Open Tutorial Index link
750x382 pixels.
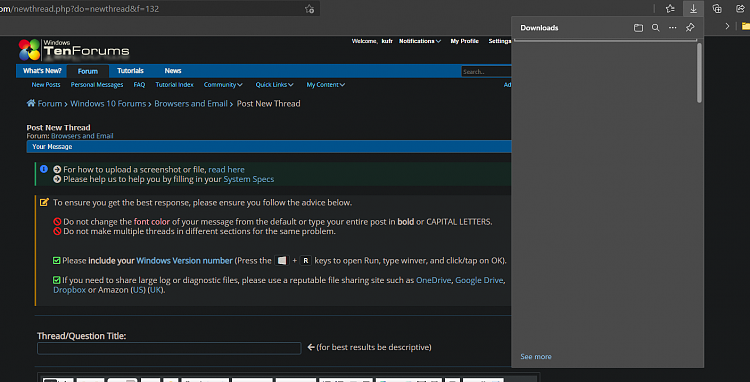click(x=175, y=85)
